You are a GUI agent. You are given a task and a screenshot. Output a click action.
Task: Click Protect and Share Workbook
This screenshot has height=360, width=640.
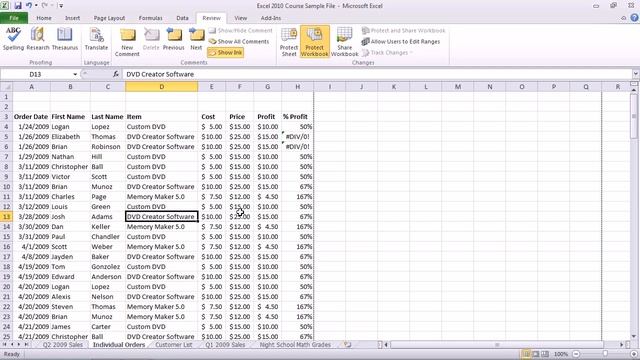403,31
